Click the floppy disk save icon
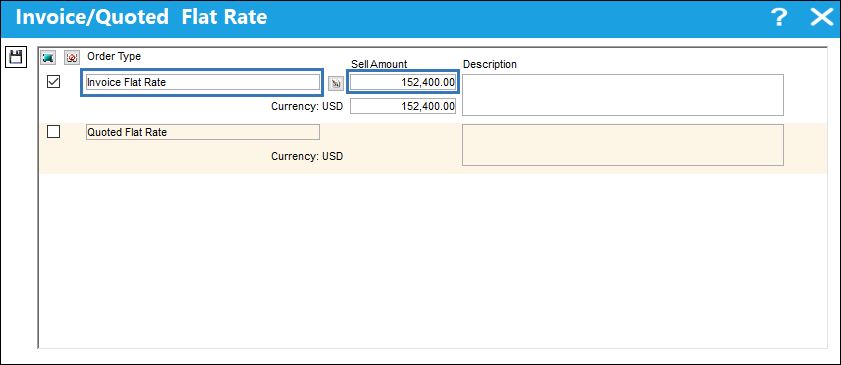 16,57
